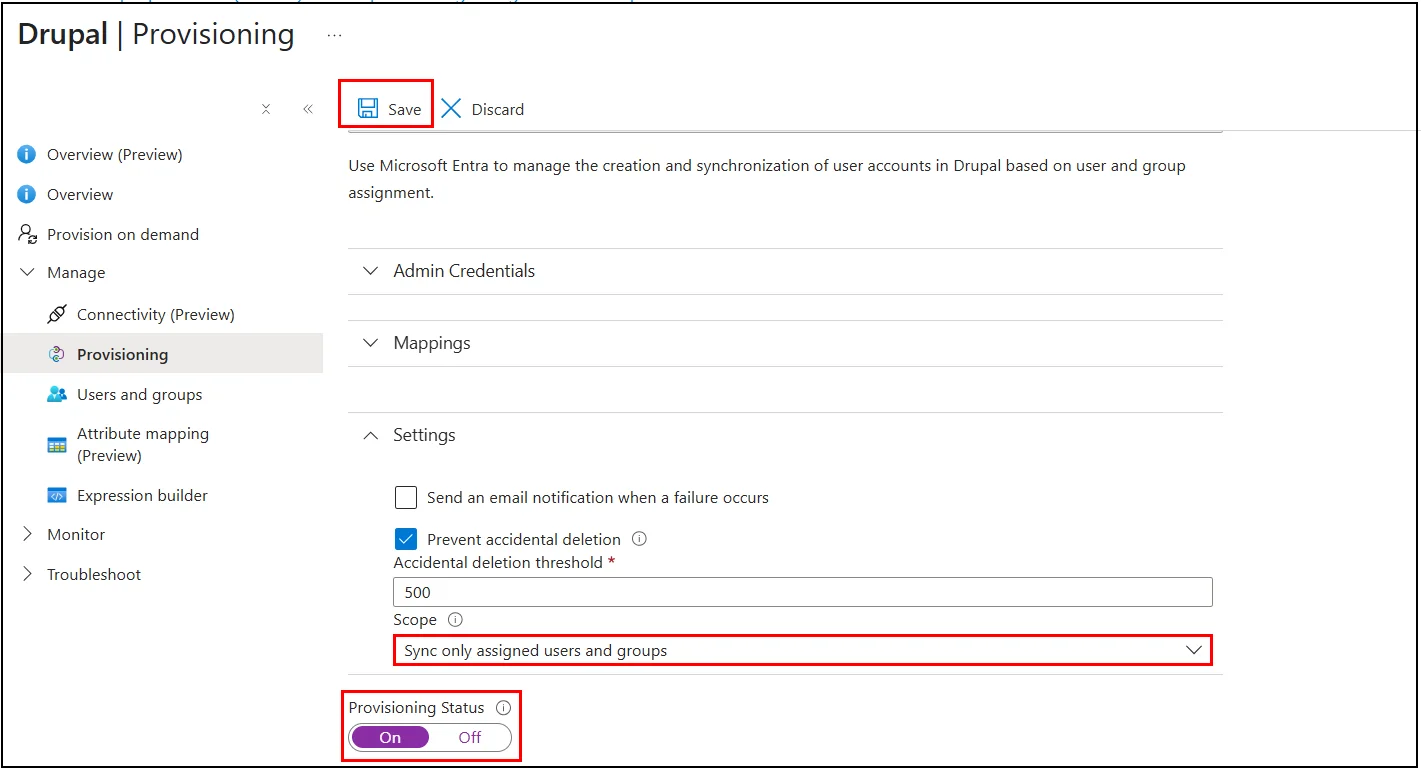
Task: Click info icon beside Prevent accidental deletion
Action: (640, 539)
